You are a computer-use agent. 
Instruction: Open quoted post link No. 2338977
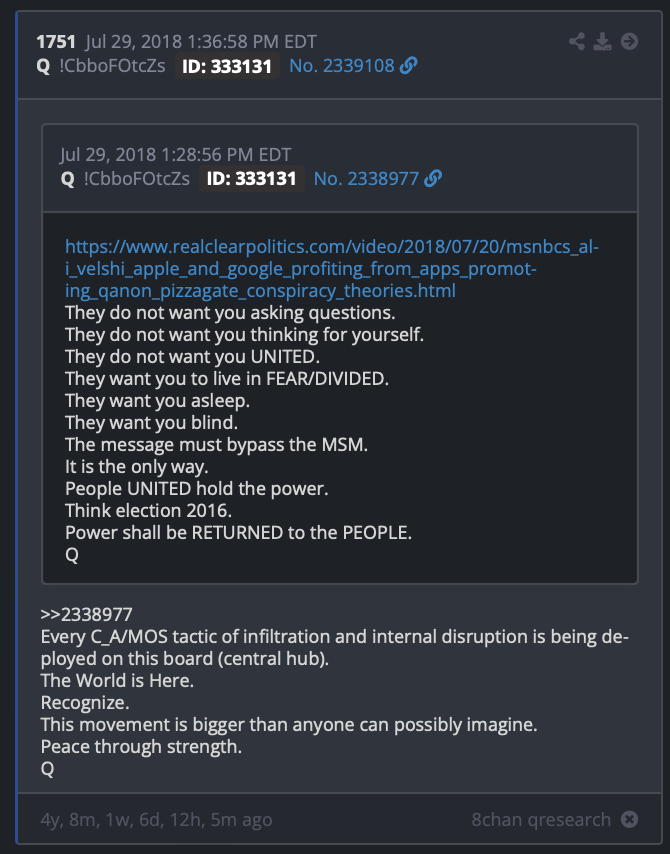pyautogui.click(x=366, y=179)
